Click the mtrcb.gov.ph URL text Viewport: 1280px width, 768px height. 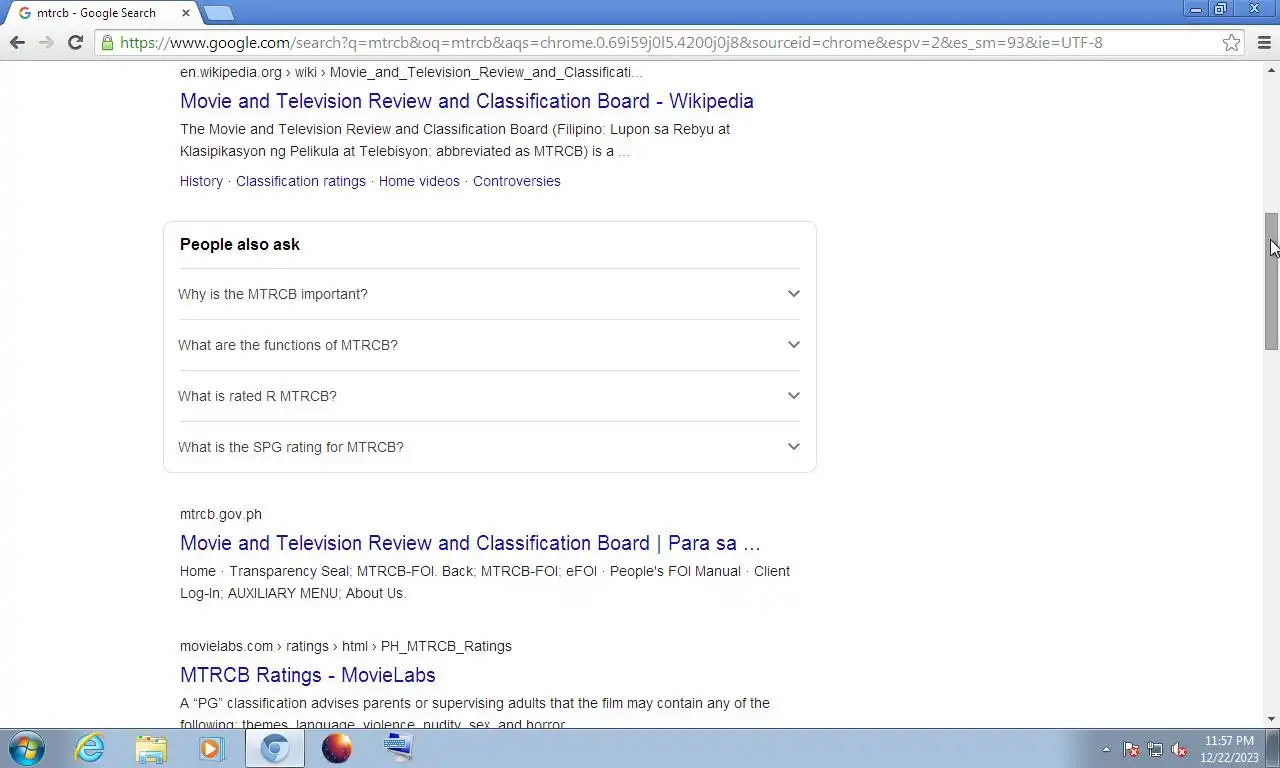pyautogui.click(x=221, y=514)
